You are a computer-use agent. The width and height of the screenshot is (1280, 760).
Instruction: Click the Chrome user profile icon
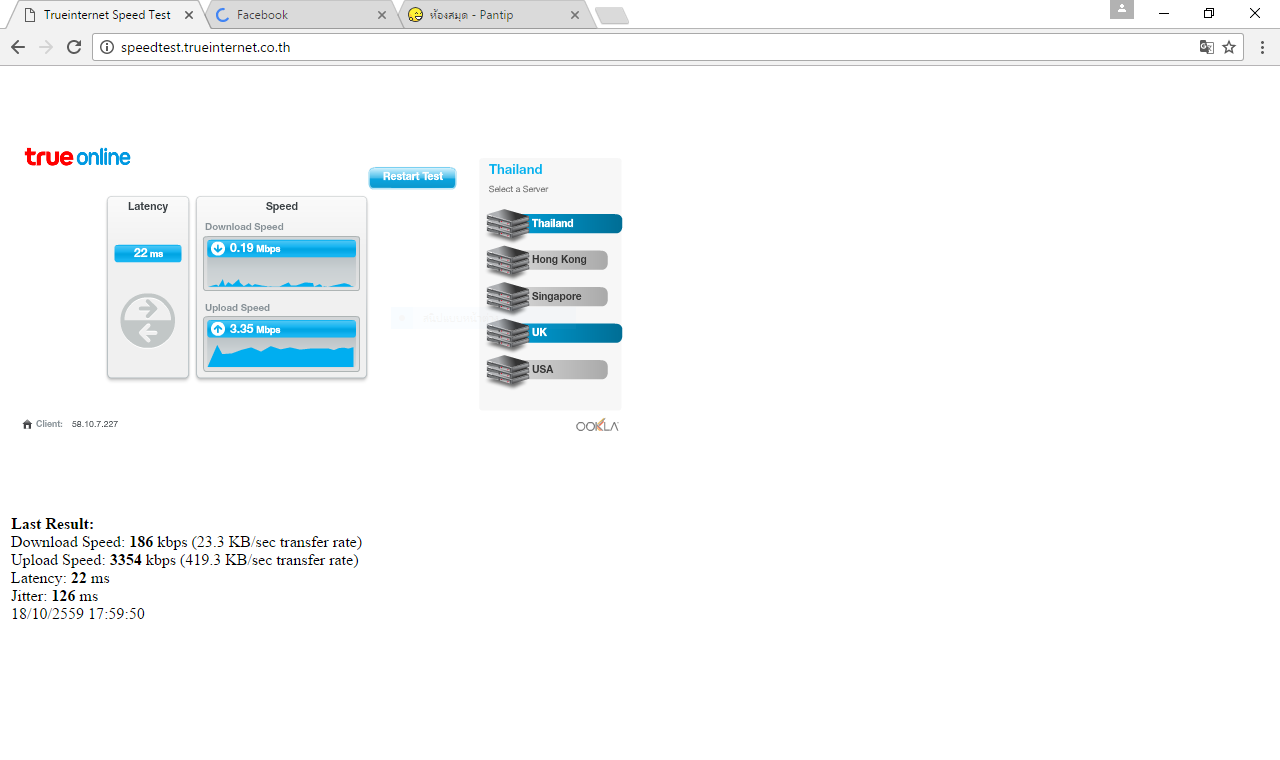[x=1122, y=9]
